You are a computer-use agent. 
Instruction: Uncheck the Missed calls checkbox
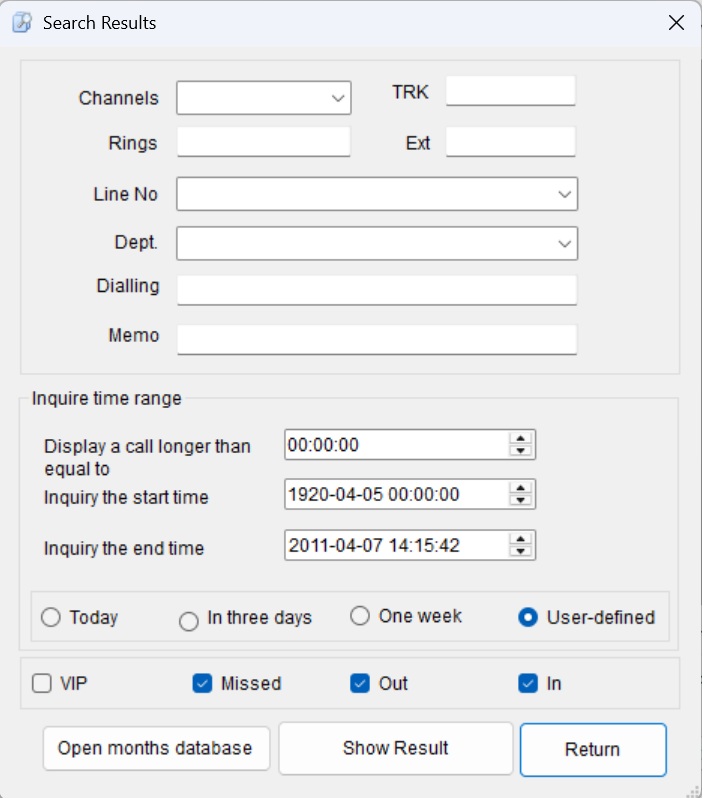tap(202, 684)
